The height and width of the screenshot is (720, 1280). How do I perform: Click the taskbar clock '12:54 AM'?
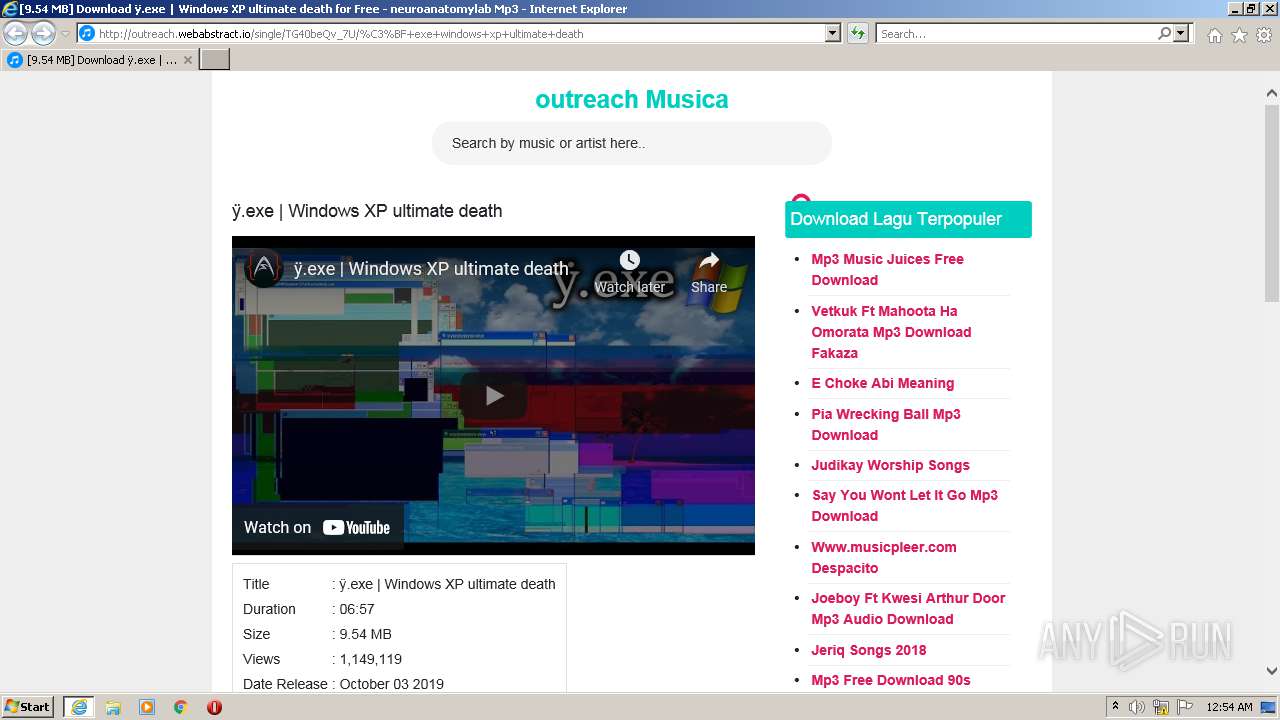[1229, 707]
